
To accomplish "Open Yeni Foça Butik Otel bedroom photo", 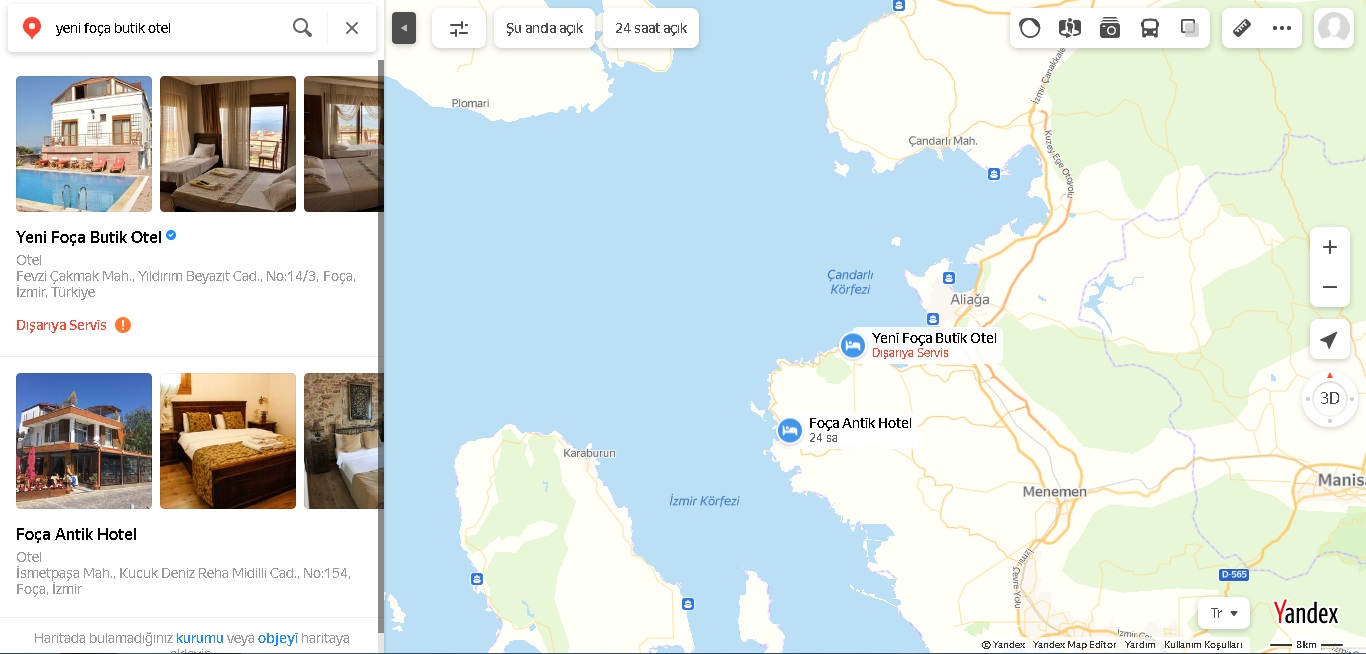I will click(228, 144).
